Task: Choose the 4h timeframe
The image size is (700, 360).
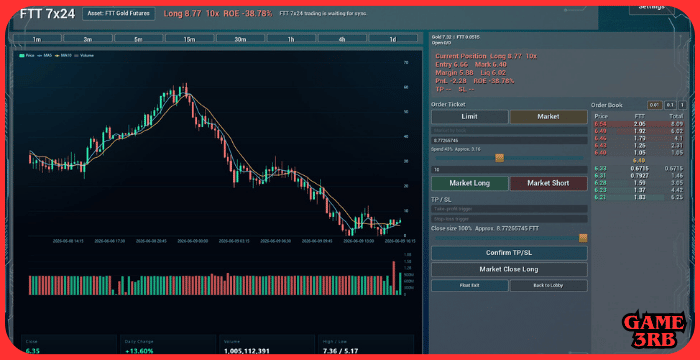Action: [x=342, y=39]
